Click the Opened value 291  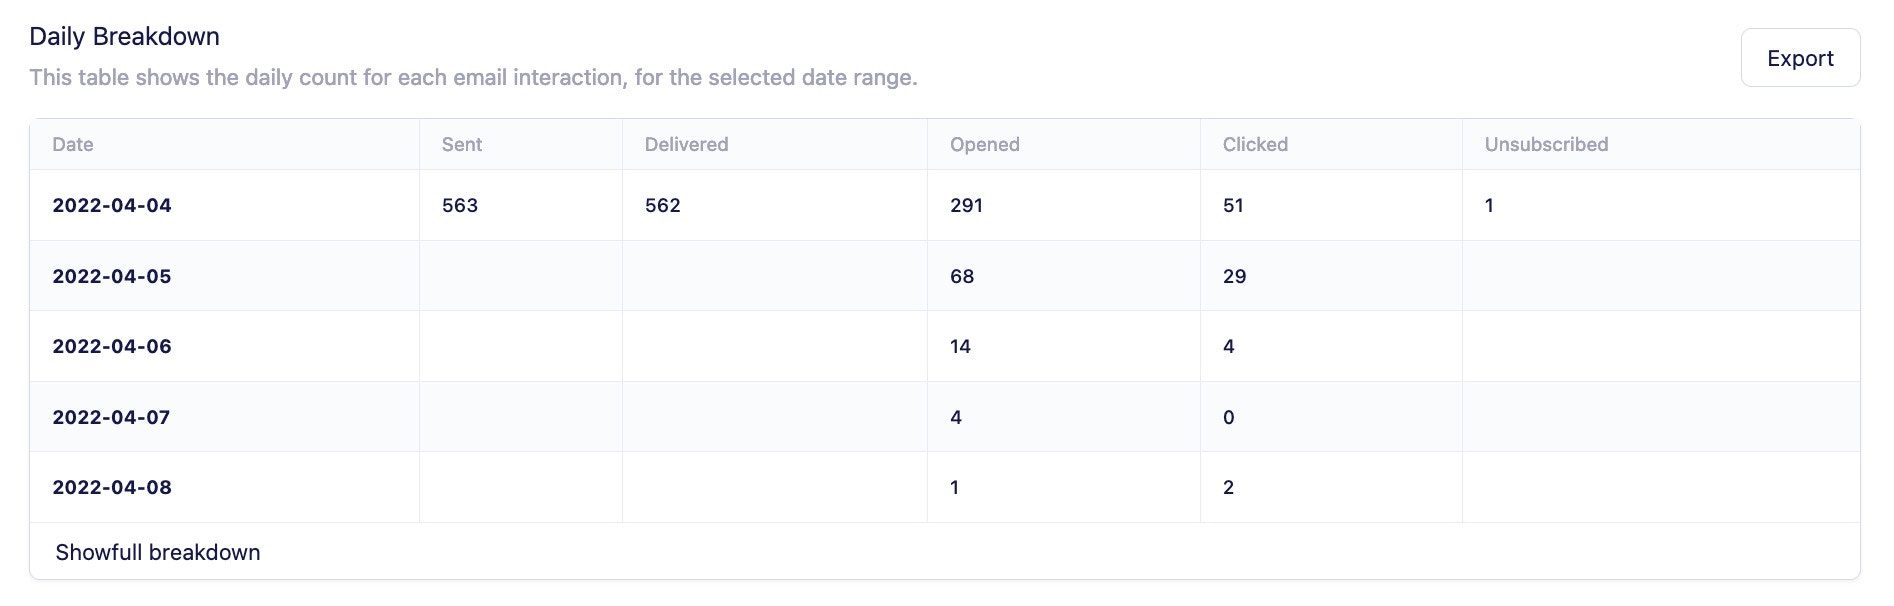coord(966,205)
